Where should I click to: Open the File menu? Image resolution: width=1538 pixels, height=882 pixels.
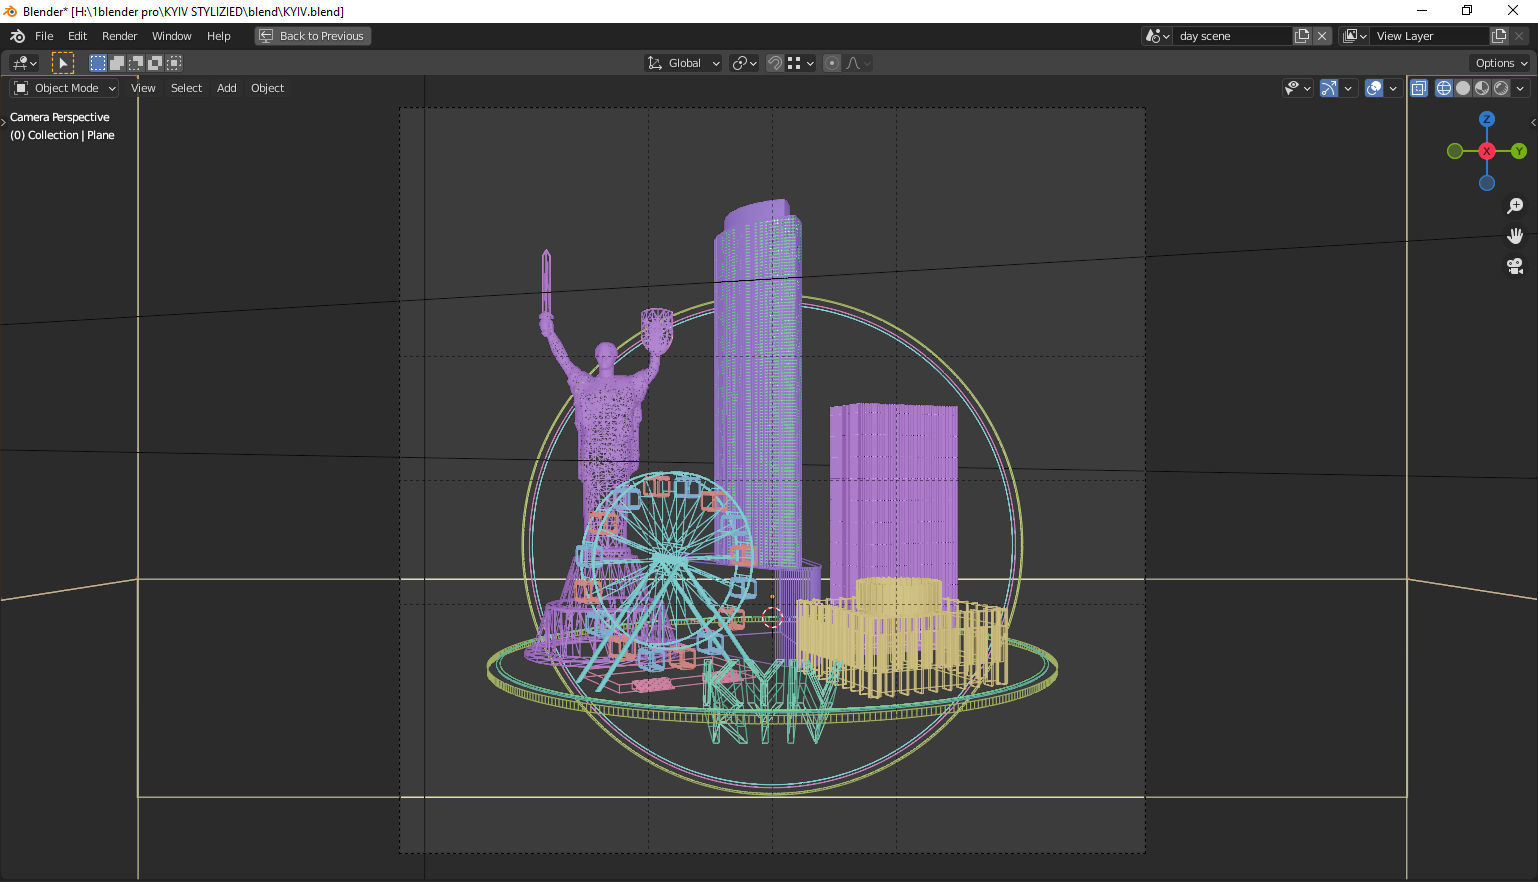[44, 36]
